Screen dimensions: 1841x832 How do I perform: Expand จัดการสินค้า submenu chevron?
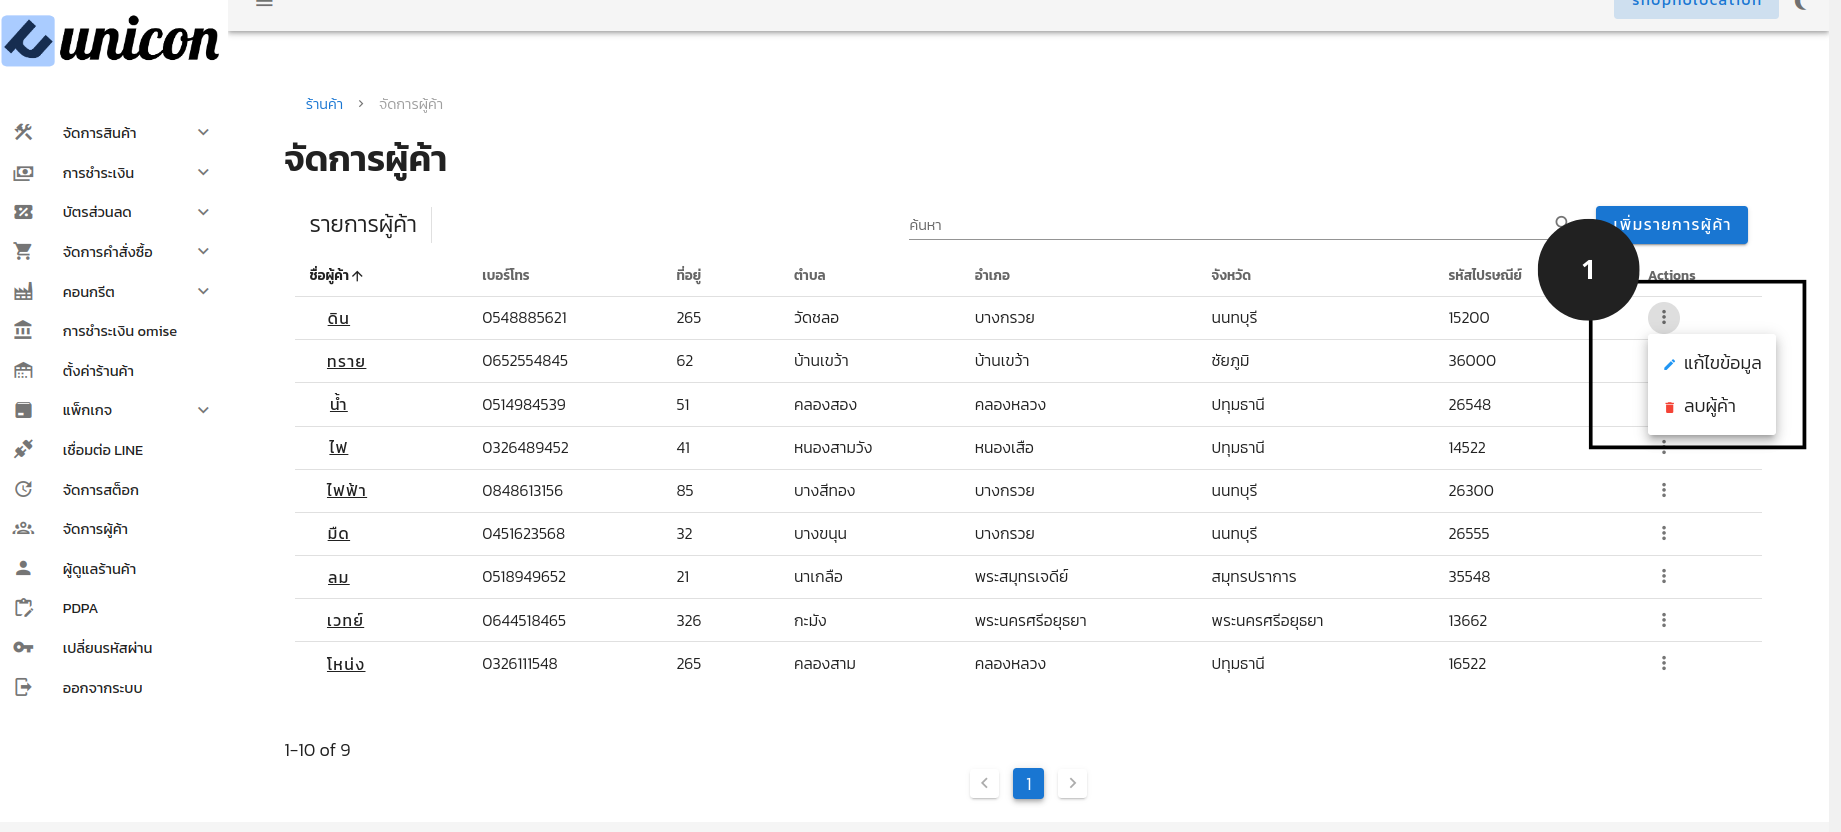pos(203,132)
